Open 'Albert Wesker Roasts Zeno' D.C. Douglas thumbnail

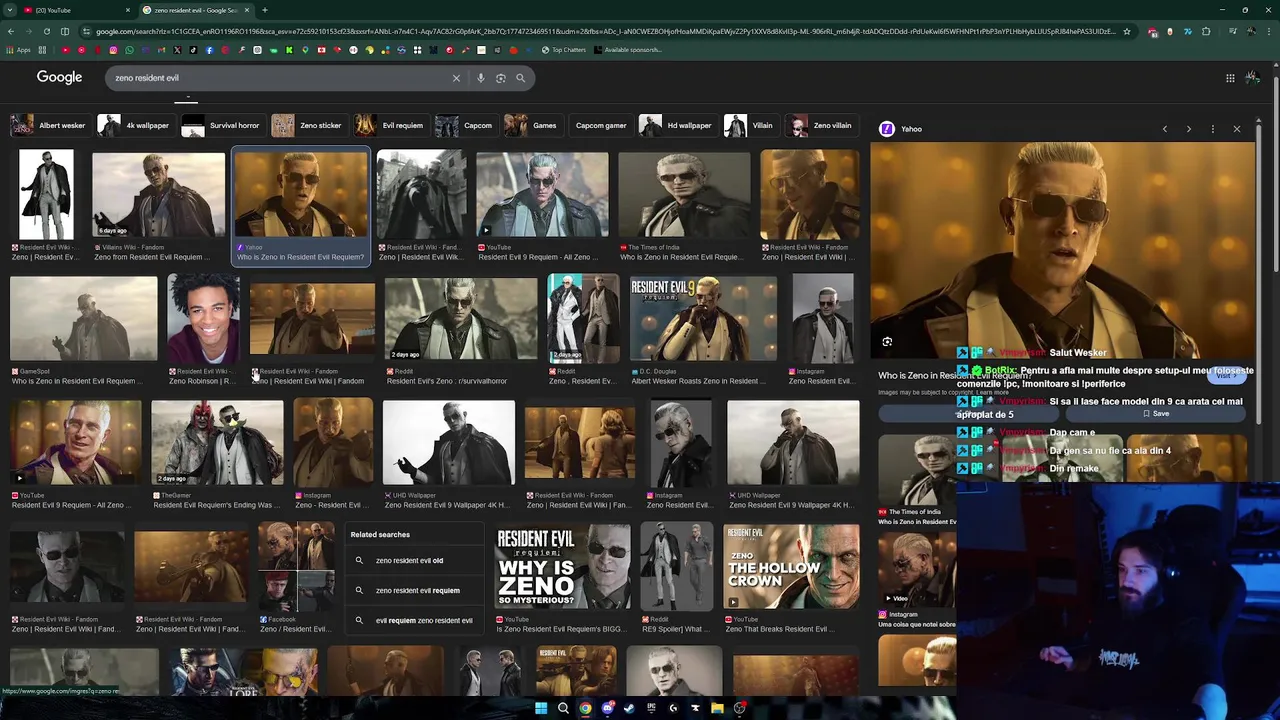[703, 320]
